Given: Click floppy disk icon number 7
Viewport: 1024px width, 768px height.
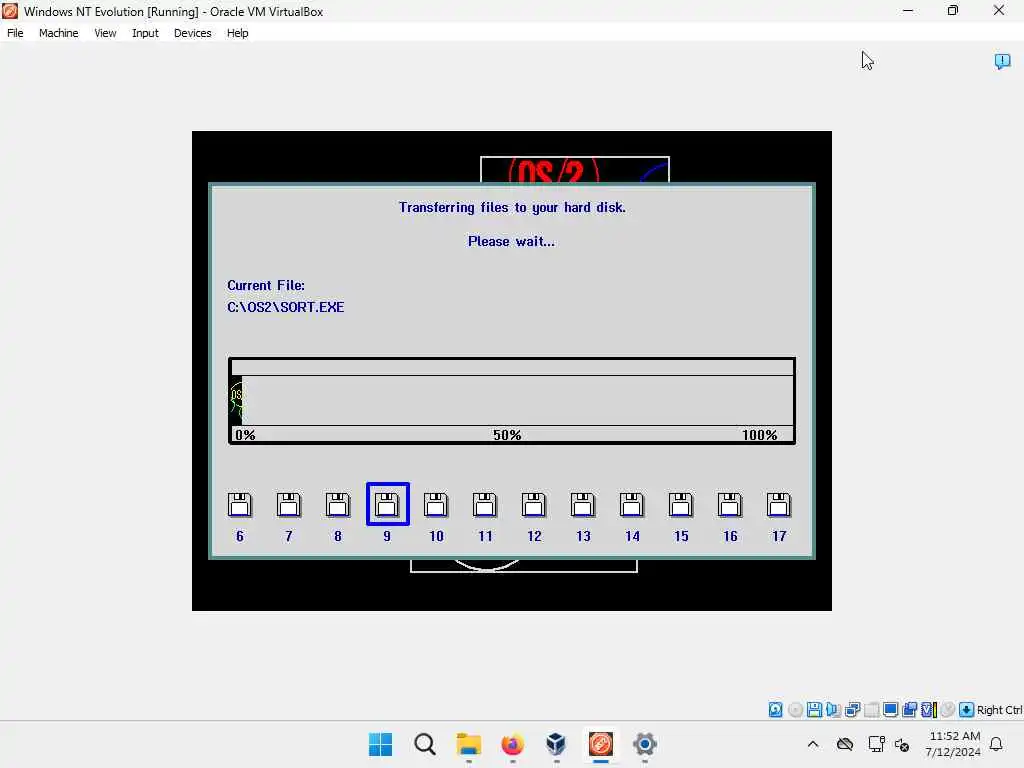Looking at the screenshot, I should (x=289, y=505).
